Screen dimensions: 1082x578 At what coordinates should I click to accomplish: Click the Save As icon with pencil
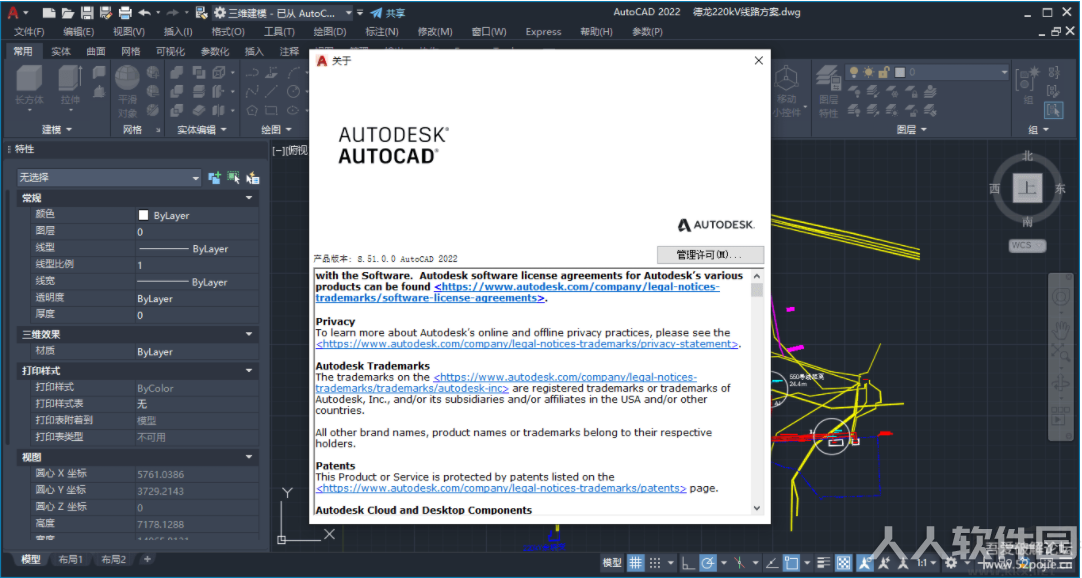(x=106, y=12)
